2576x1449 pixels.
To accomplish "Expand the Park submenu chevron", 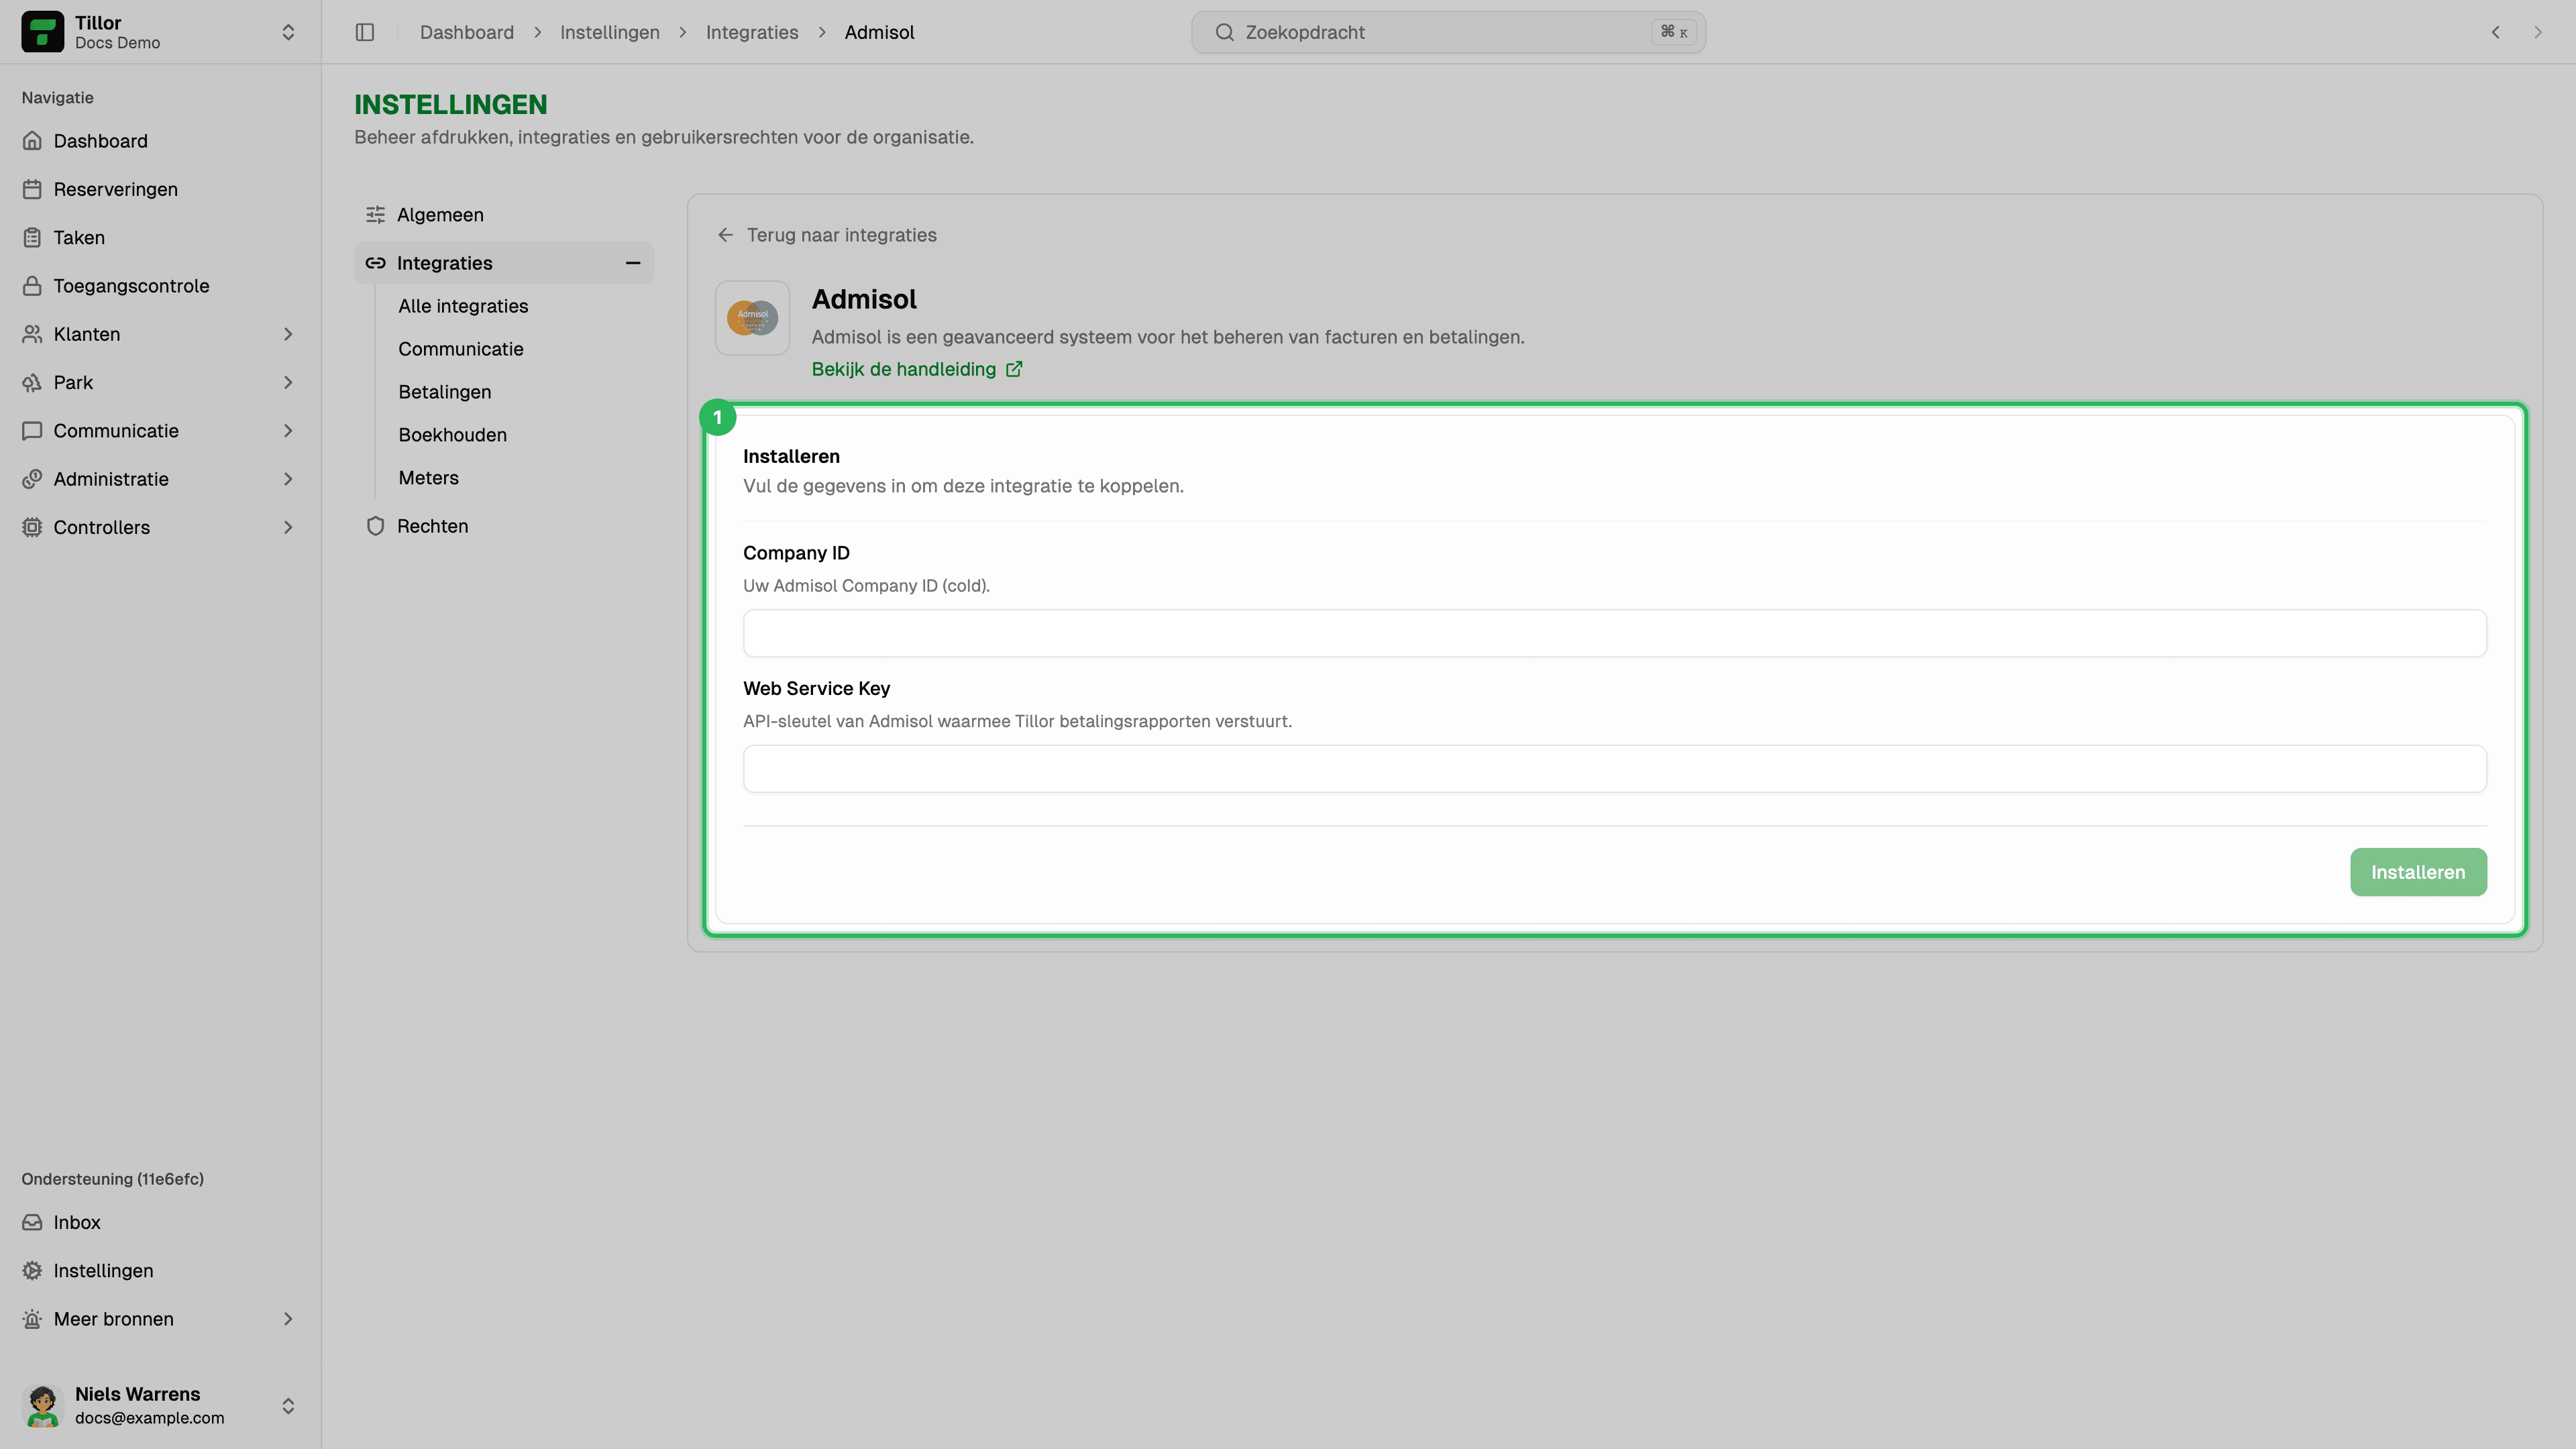I will (x=288, y=382).
